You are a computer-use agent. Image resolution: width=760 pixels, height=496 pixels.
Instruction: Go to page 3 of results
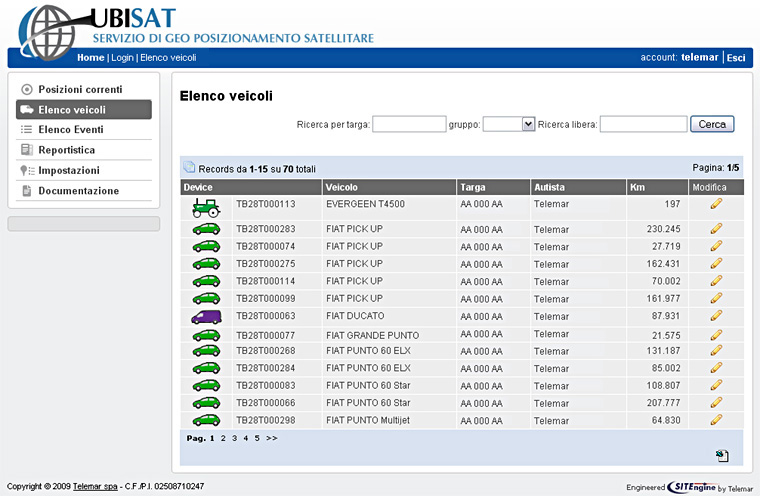pyautogui.click(x=235, y=438)
